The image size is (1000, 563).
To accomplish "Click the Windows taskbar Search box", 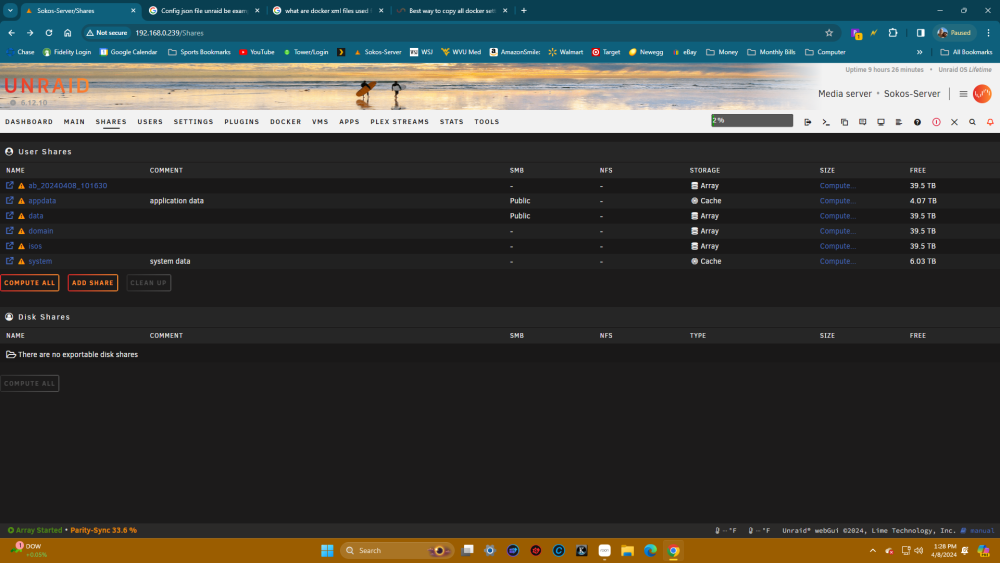I will click(397, 551).
